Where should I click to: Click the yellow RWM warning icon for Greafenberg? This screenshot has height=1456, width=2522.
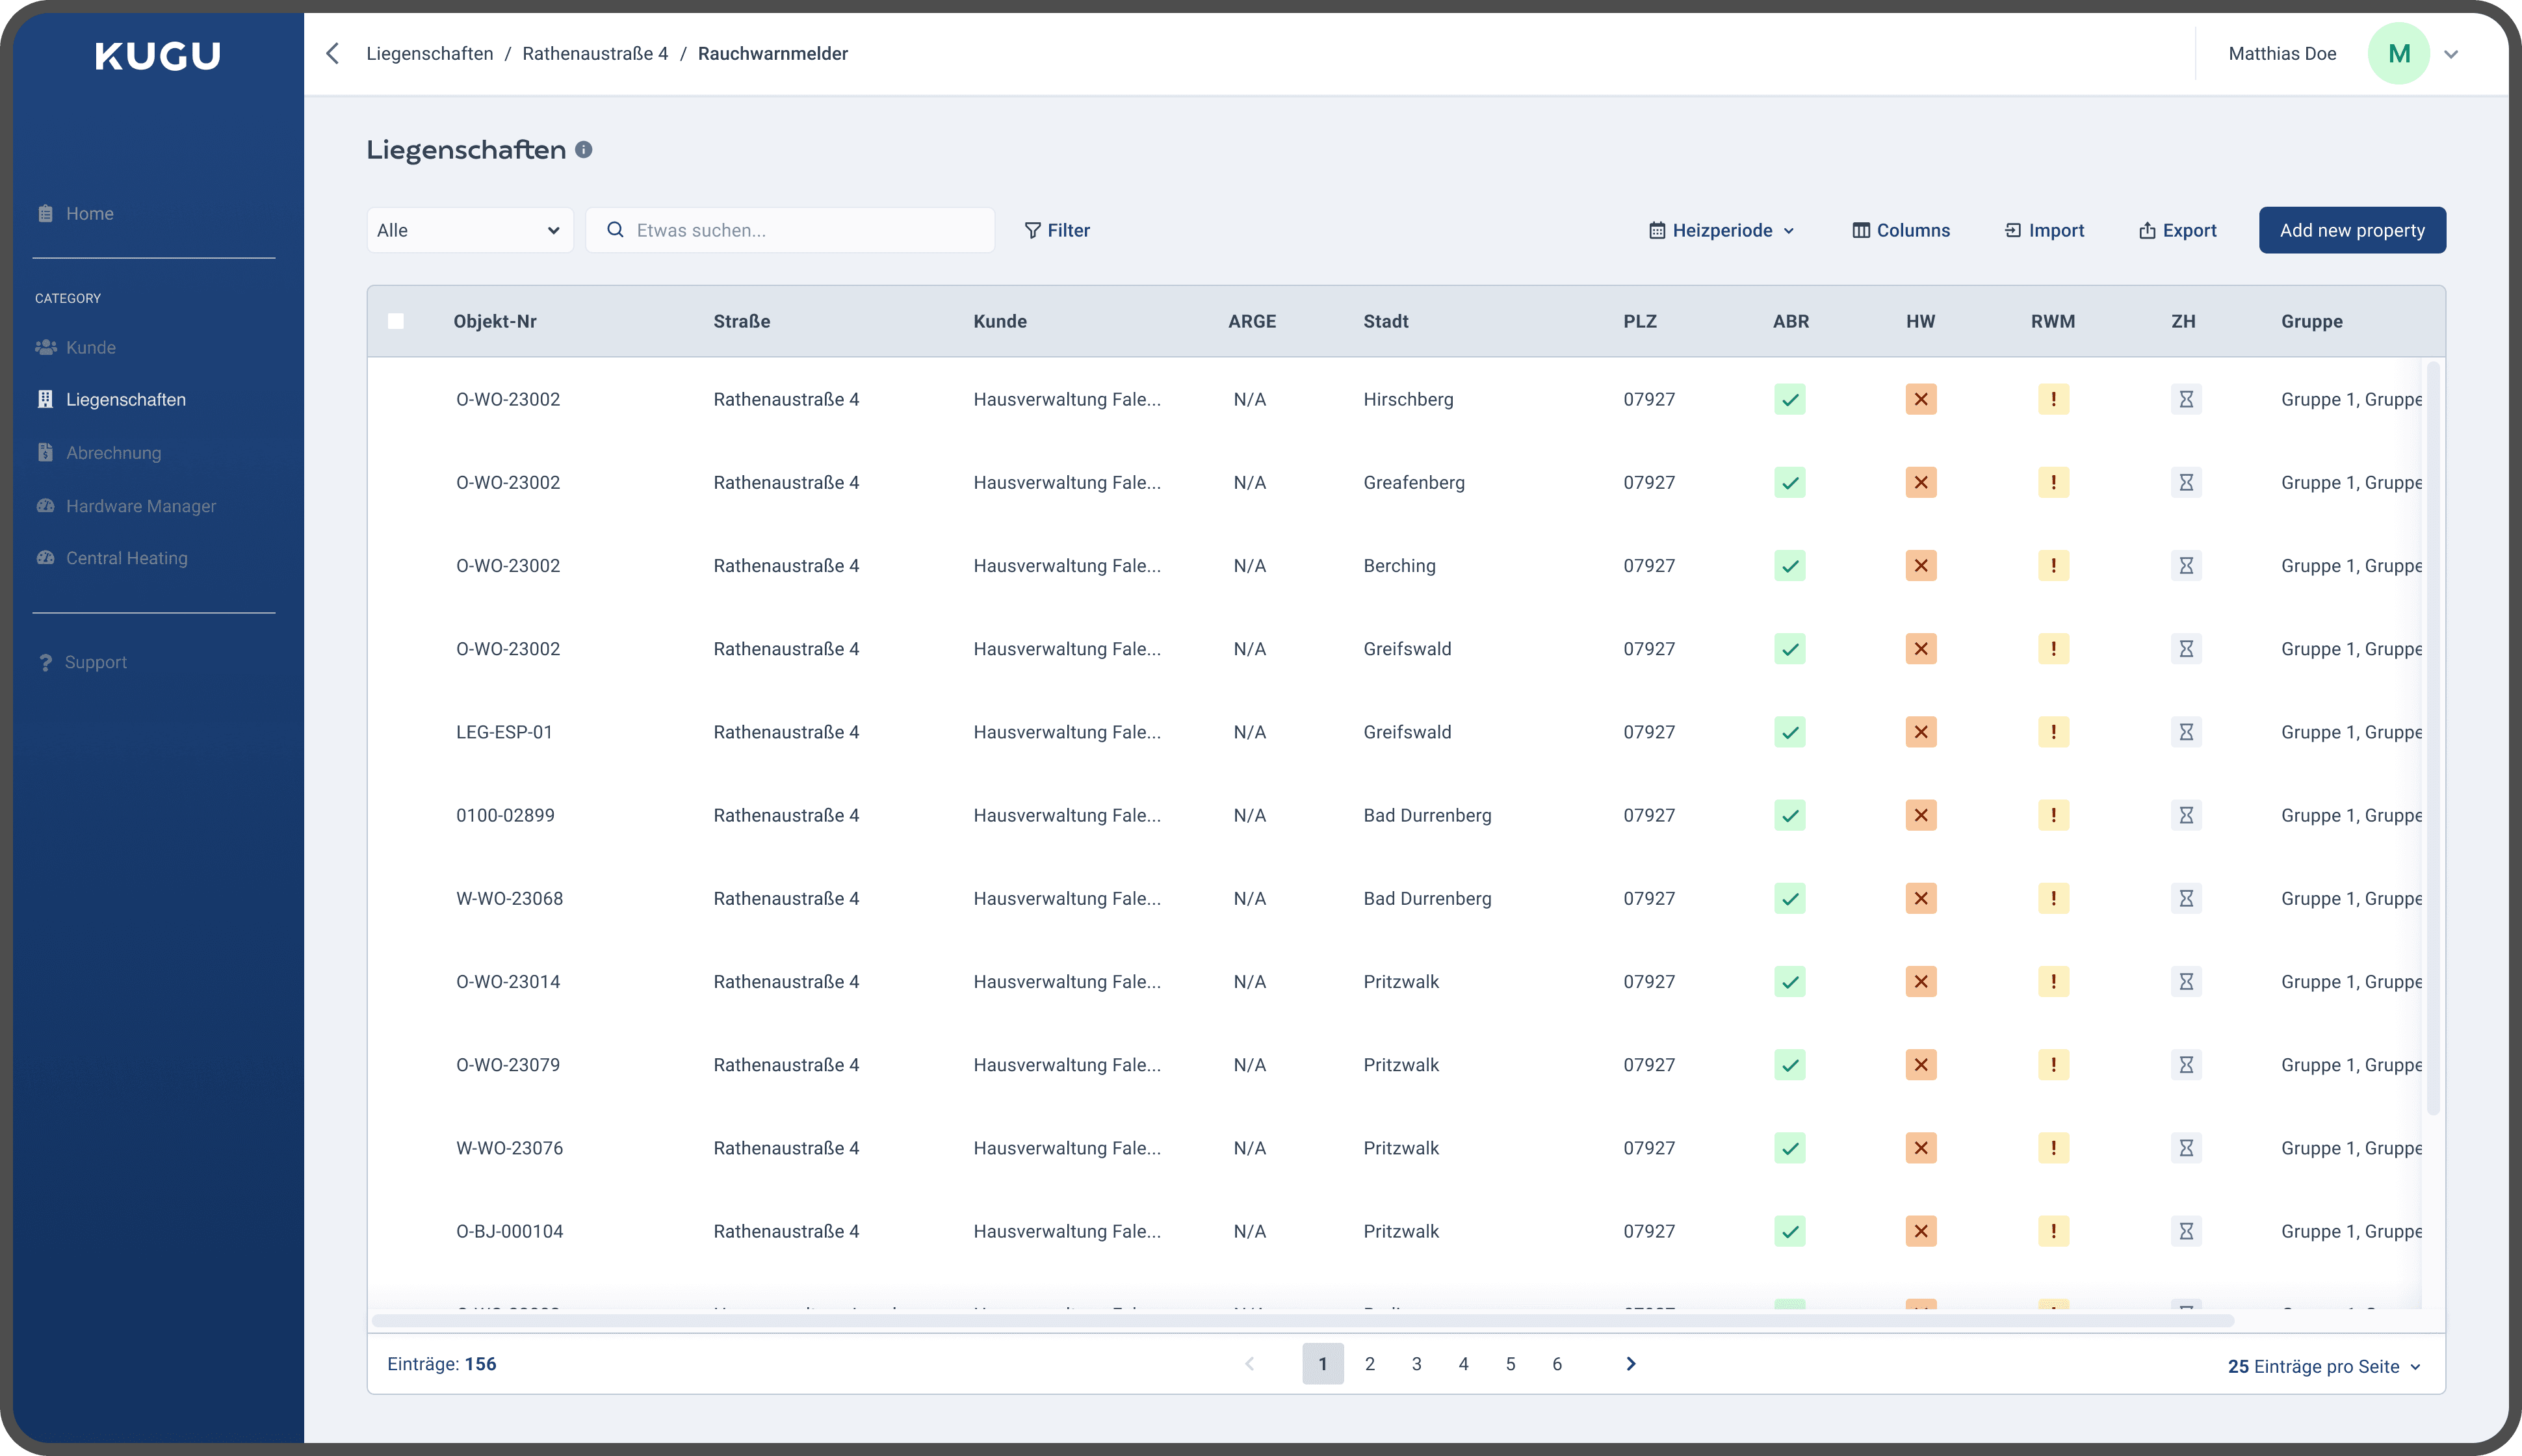coord(2053,483)
